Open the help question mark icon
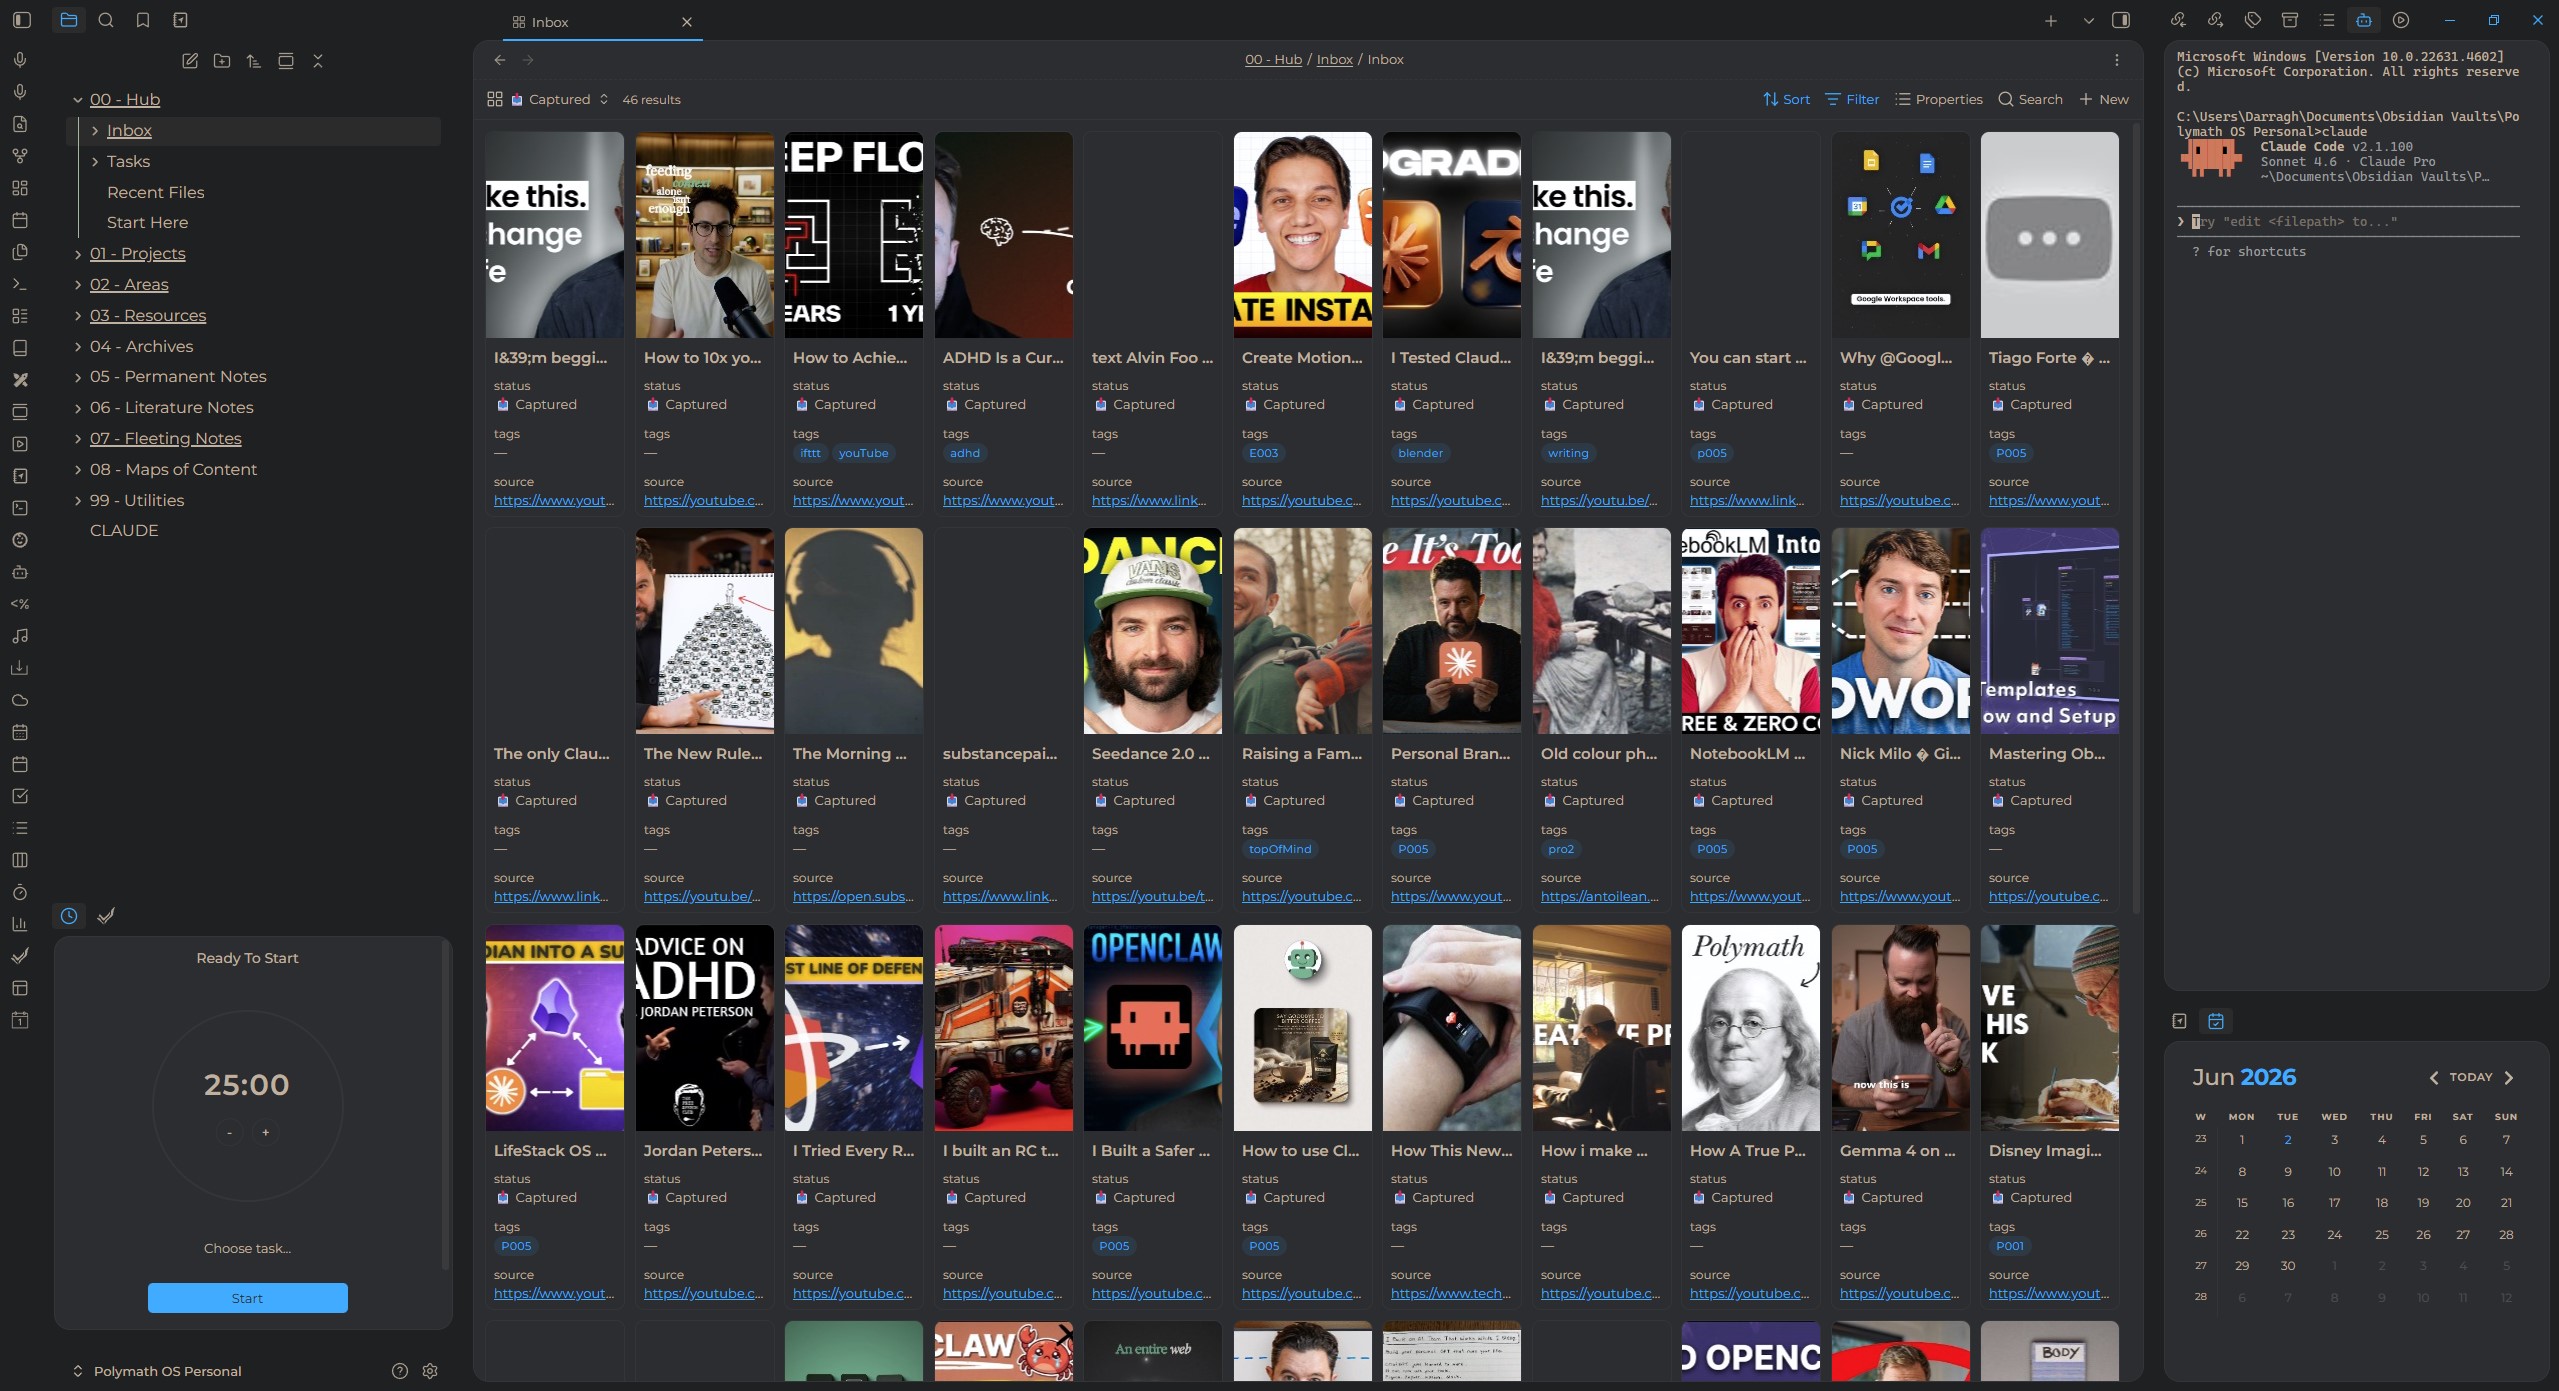 tap(400, 1371)
